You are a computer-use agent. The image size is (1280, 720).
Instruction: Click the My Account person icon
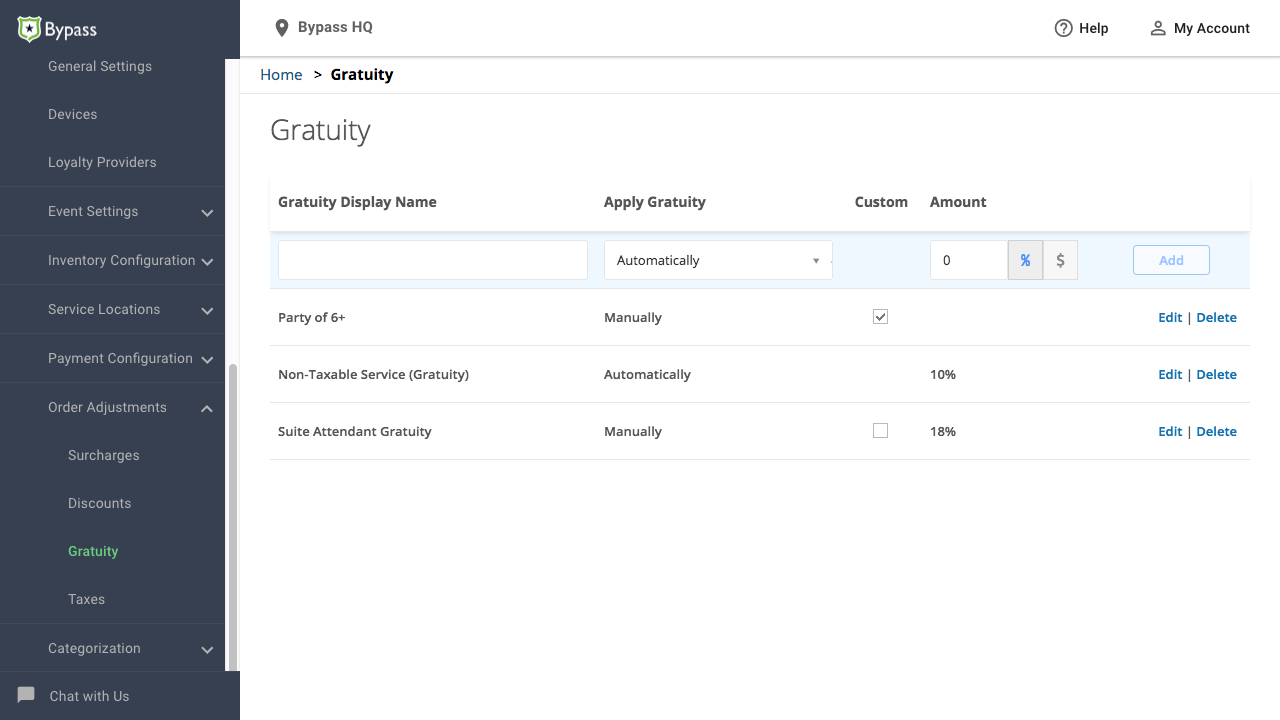point(1158,28)
